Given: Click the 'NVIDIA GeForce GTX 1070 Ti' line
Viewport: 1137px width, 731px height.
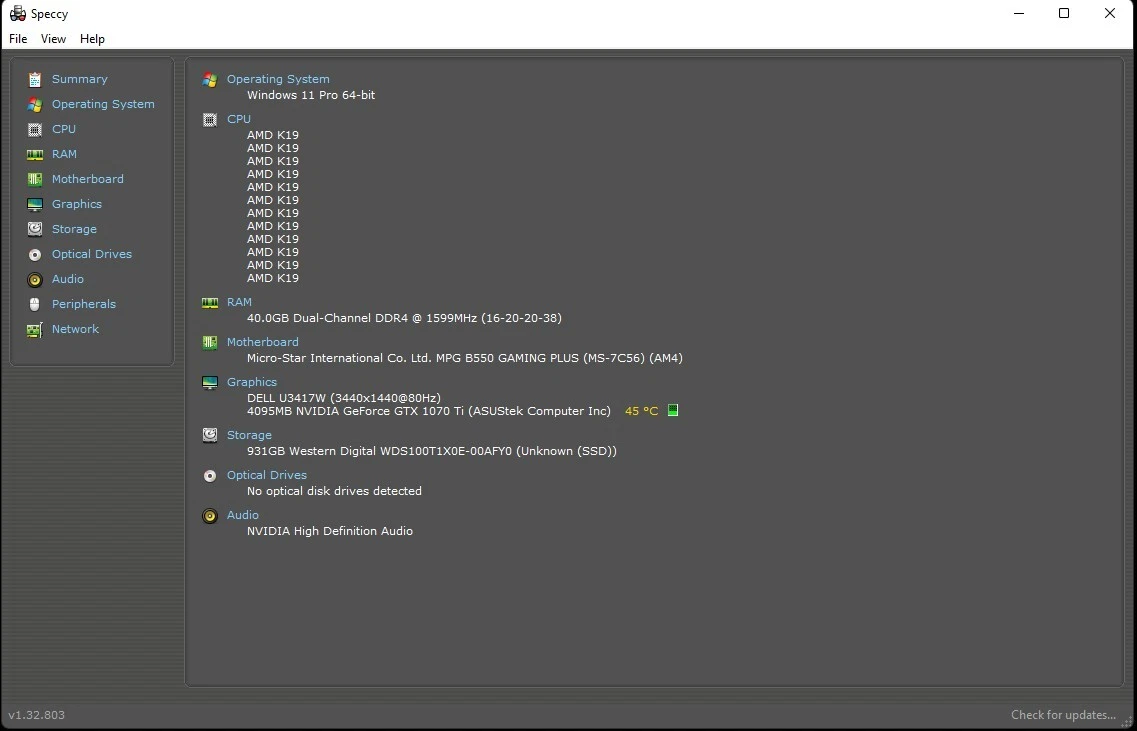Looking at the screenshot, I should (x=429, y=411).
